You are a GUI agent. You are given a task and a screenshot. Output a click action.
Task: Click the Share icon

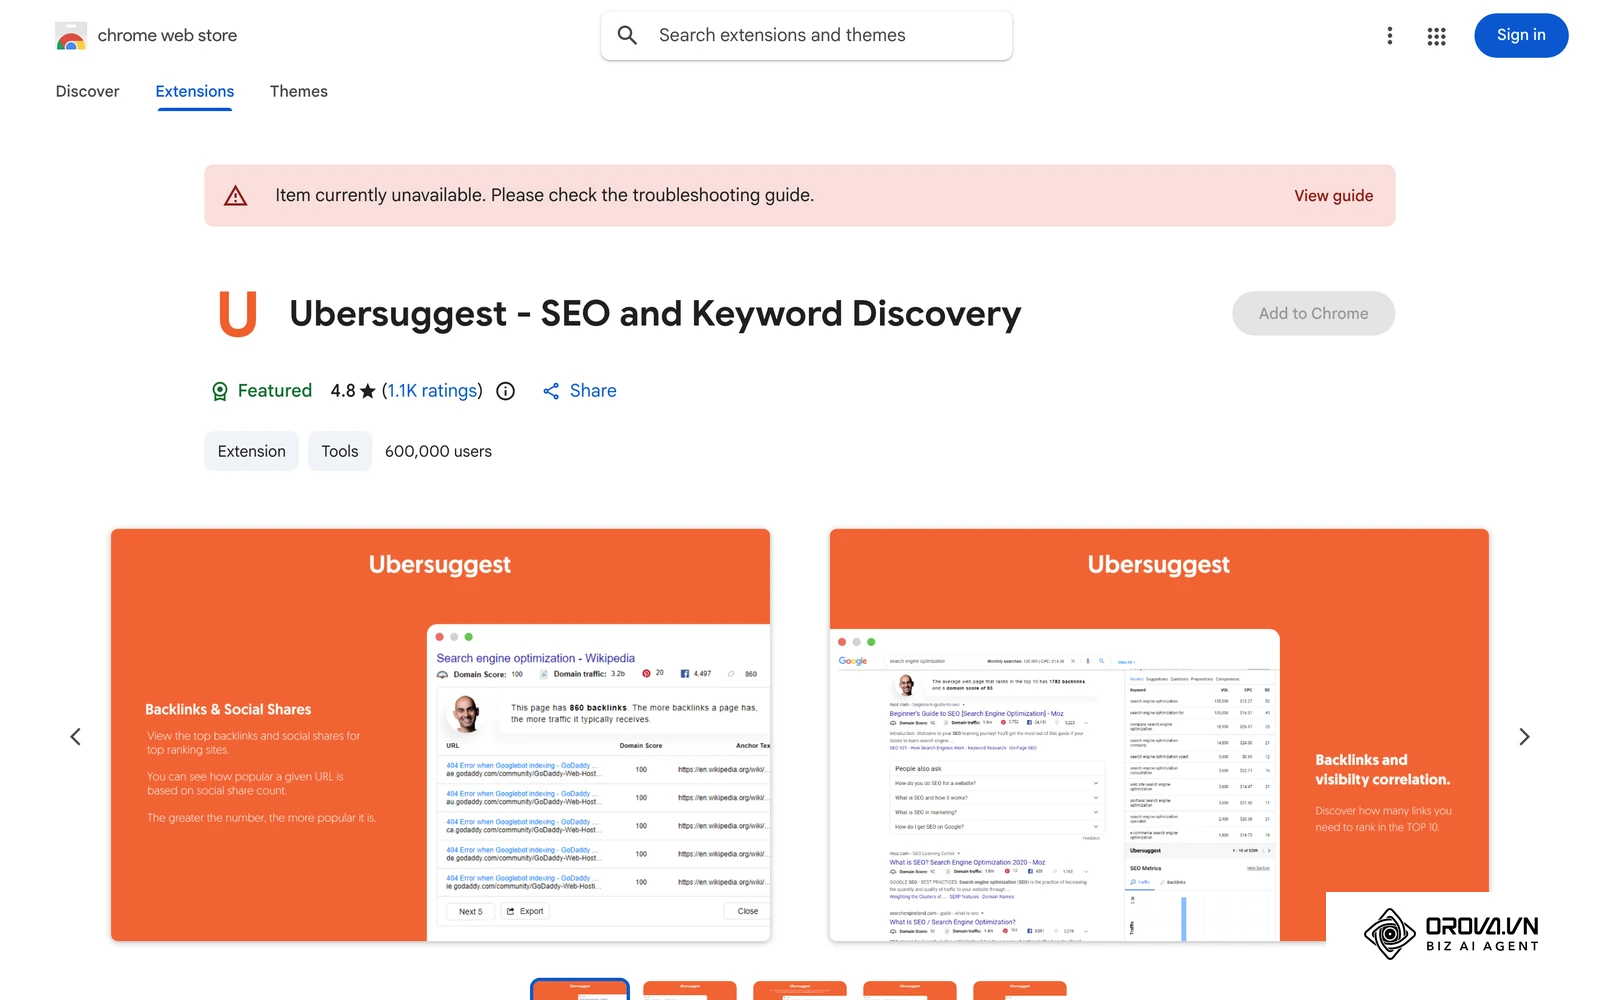[551, 391]
